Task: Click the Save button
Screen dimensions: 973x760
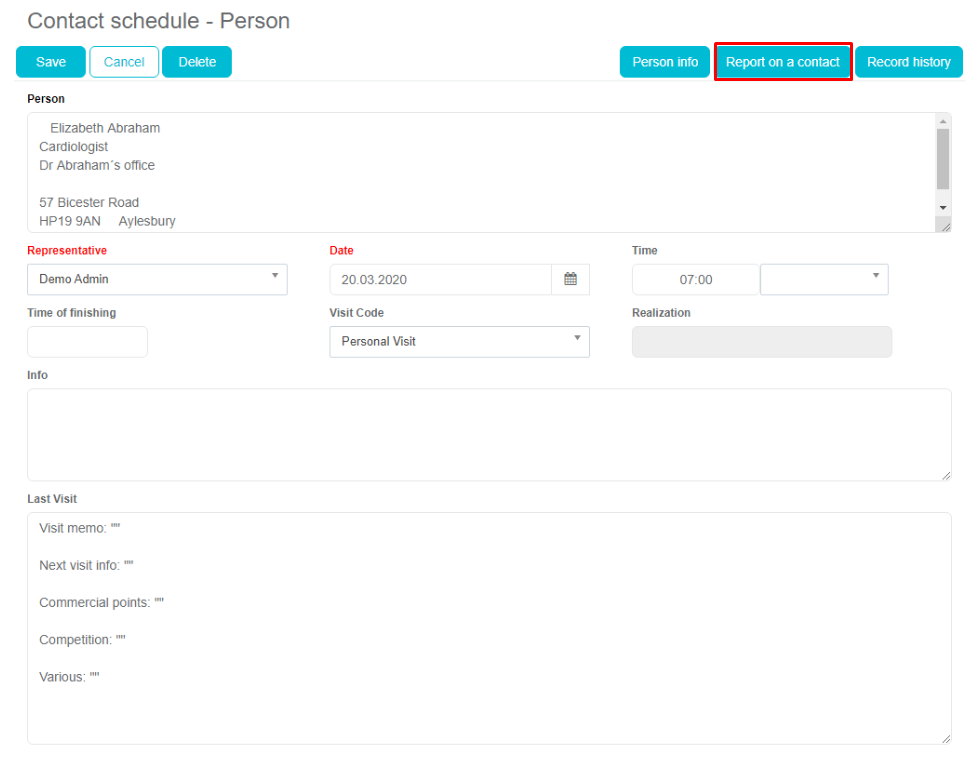Action: click(x=51, y=62)
